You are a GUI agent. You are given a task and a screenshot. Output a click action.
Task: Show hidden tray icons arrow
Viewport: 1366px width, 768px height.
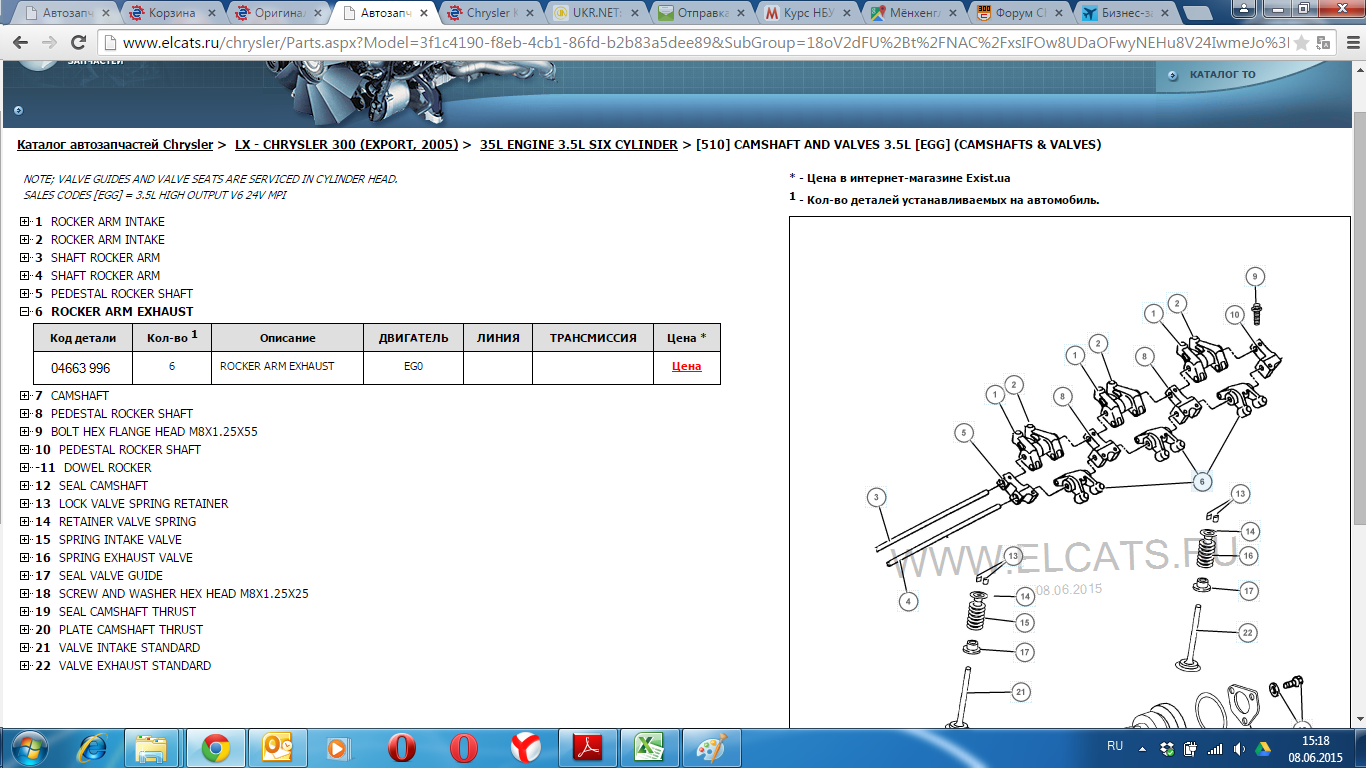1143,748
